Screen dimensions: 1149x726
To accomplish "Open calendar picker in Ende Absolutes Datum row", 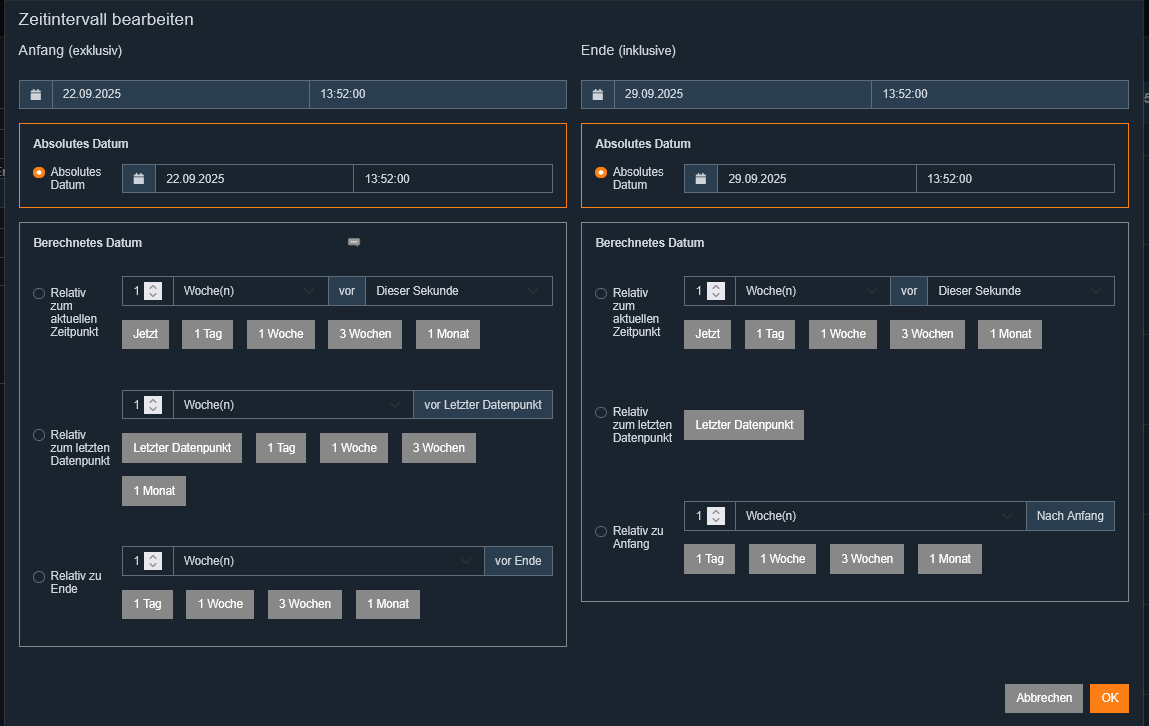I will point(701,179).
